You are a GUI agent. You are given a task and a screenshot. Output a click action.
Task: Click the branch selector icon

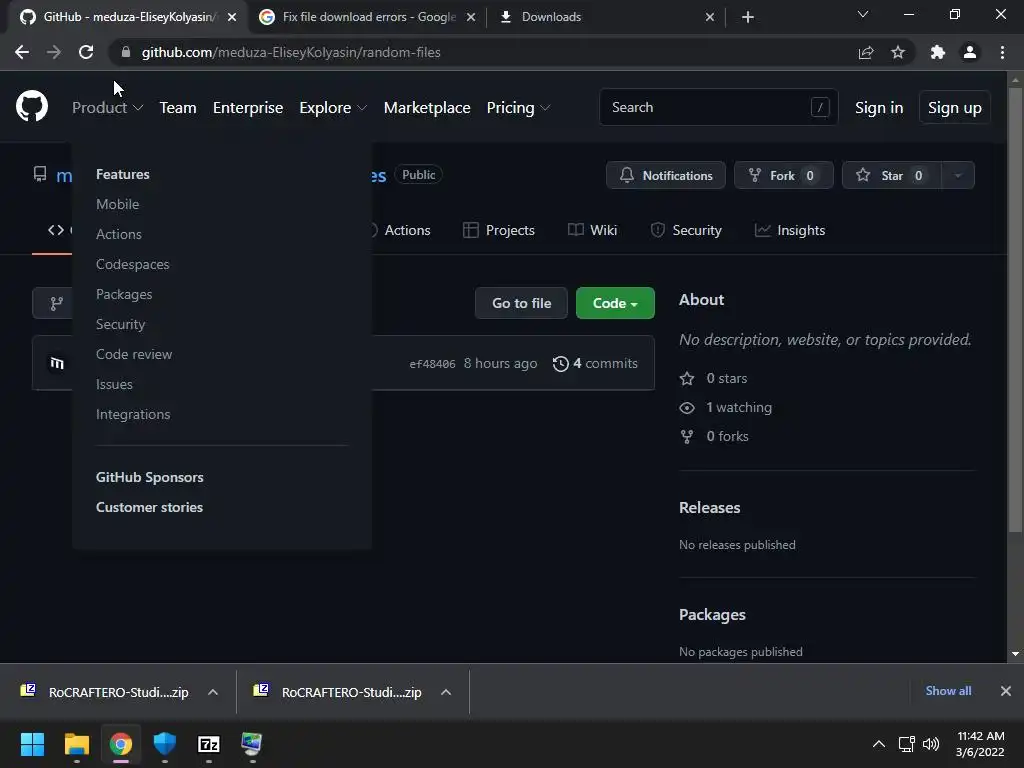[57, 303]
